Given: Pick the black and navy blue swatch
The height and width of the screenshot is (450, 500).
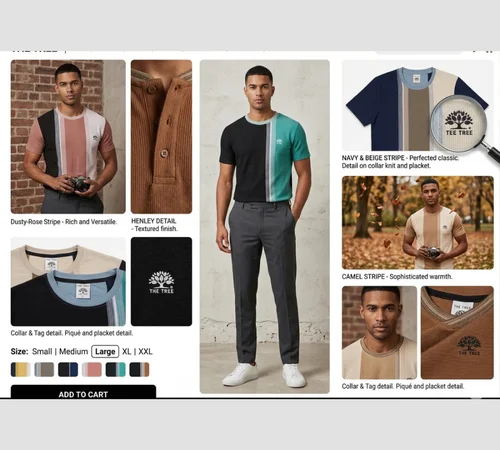Looking at the screenshot, I should (x=68, y=370).
